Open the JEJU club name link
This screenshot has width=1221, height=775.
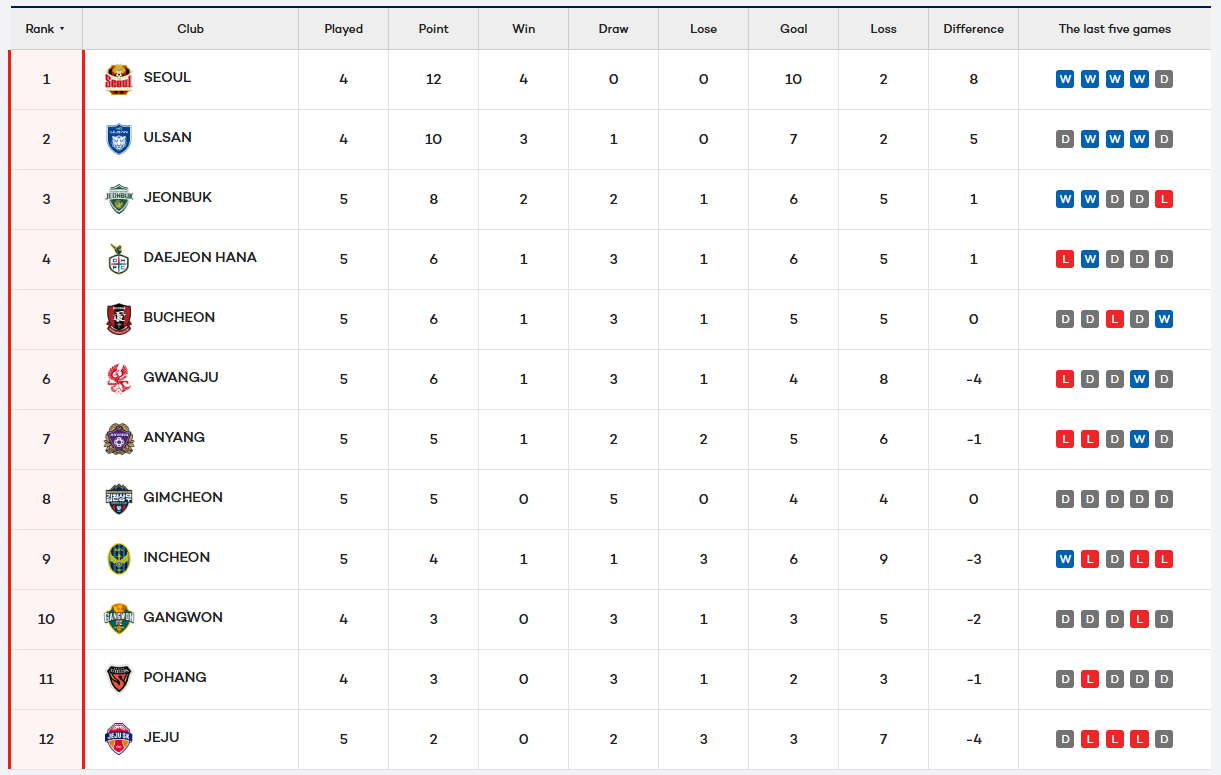(x=161, y=737)
